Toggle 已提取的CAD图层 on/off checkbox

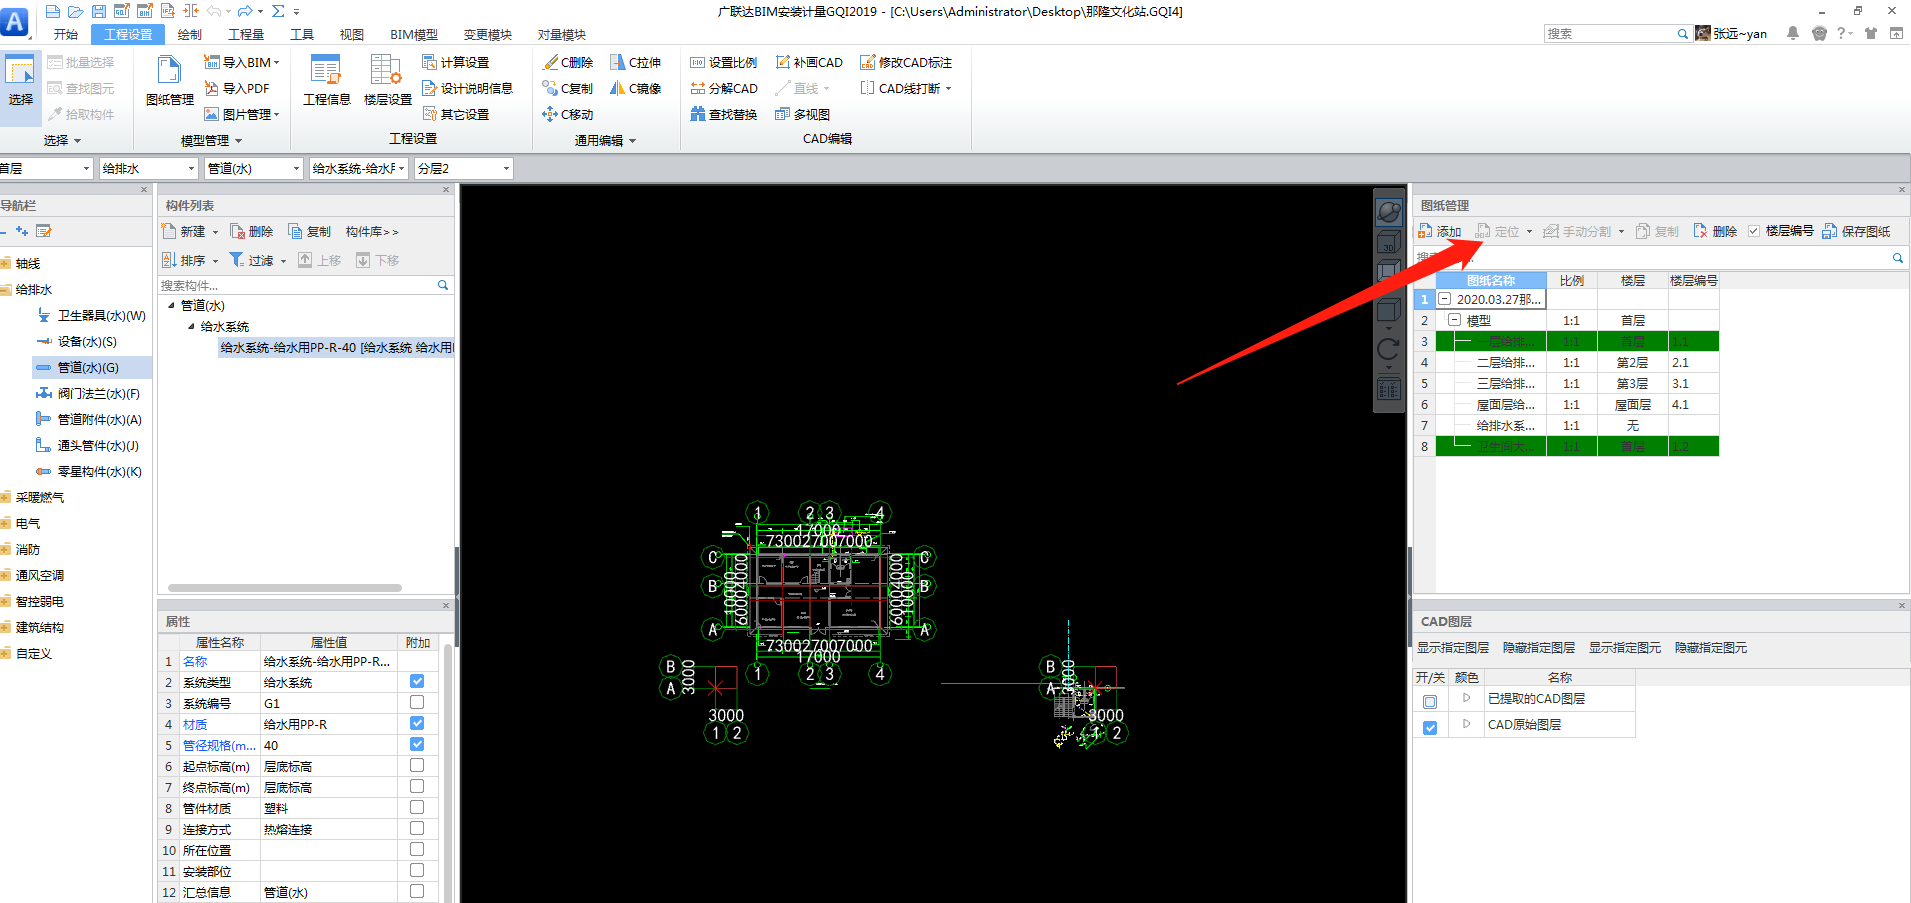click(1430, 702)
